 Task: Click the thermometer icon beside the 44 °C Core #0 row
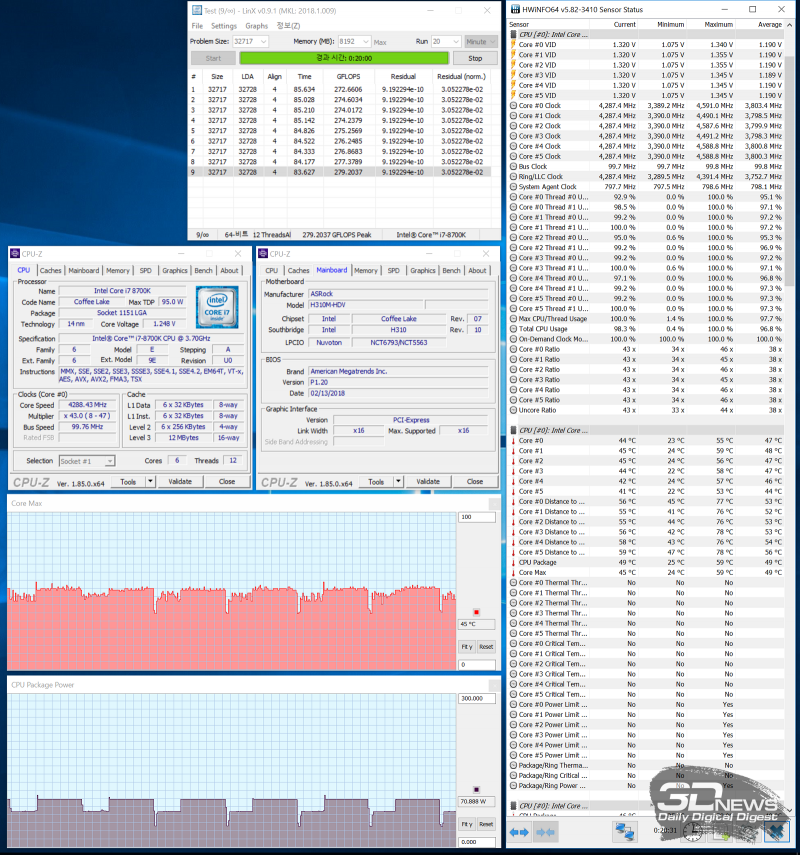coord(513,441)
